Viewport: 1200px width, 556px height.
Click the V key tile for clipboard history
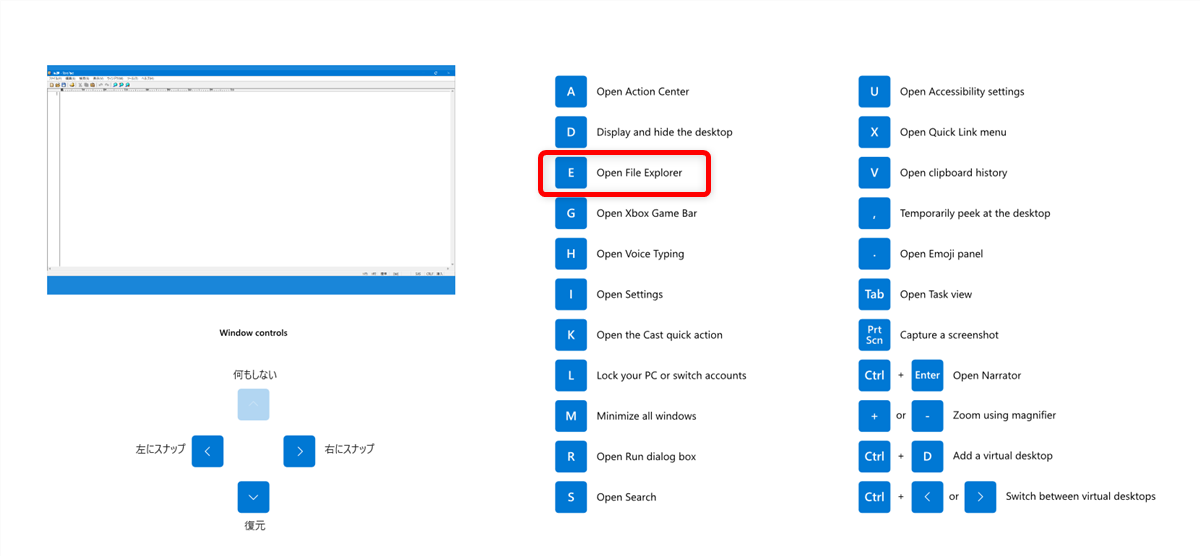[x=874, y=173]
